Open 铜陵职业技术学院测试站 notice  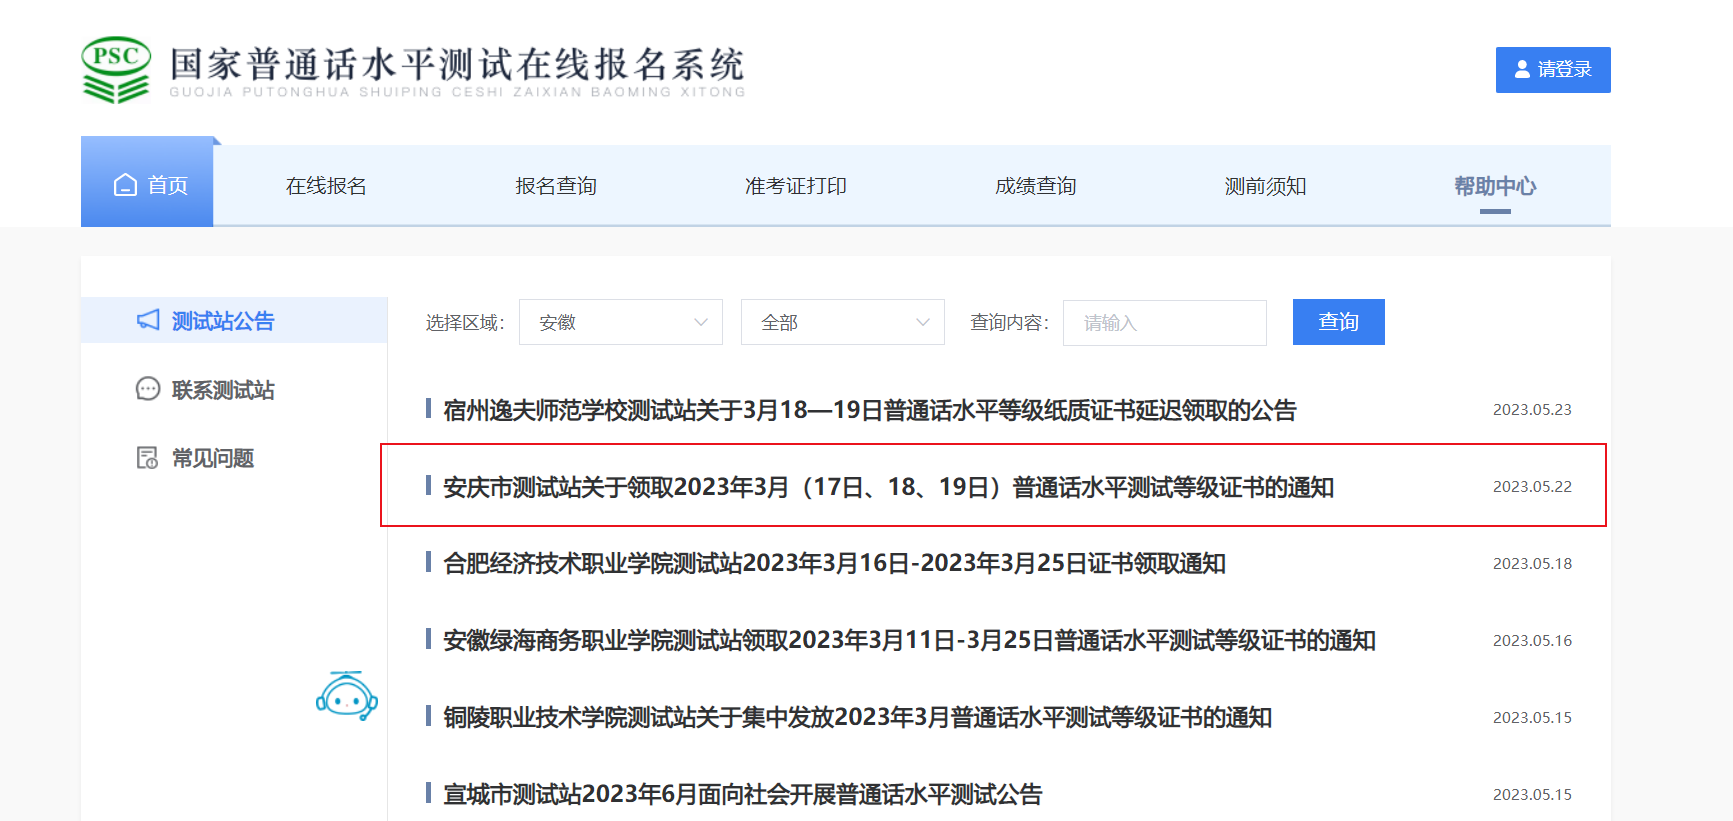(858, 717)
